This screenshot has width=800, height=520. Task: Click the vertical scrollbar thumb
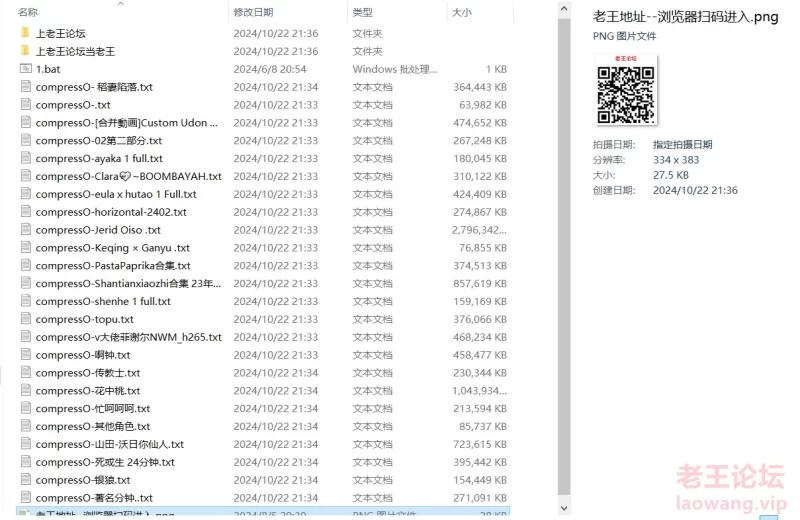(x=564, y=257)
